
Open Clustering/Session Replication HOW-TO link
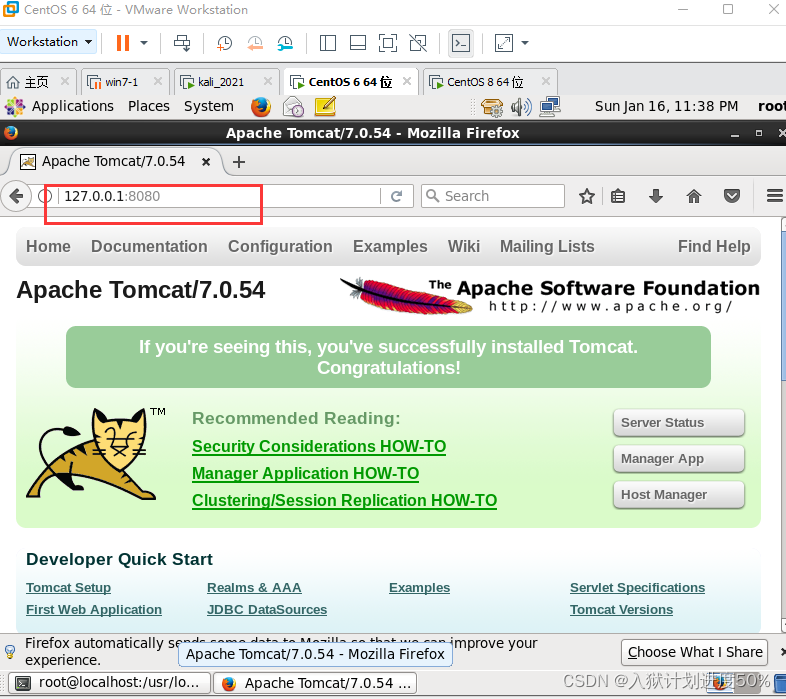point(344,500)
